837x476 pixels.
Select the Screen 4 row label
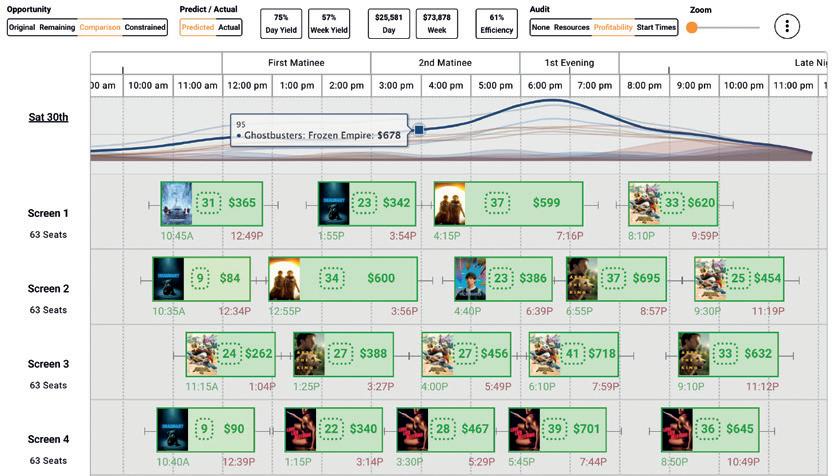(48, 439)
